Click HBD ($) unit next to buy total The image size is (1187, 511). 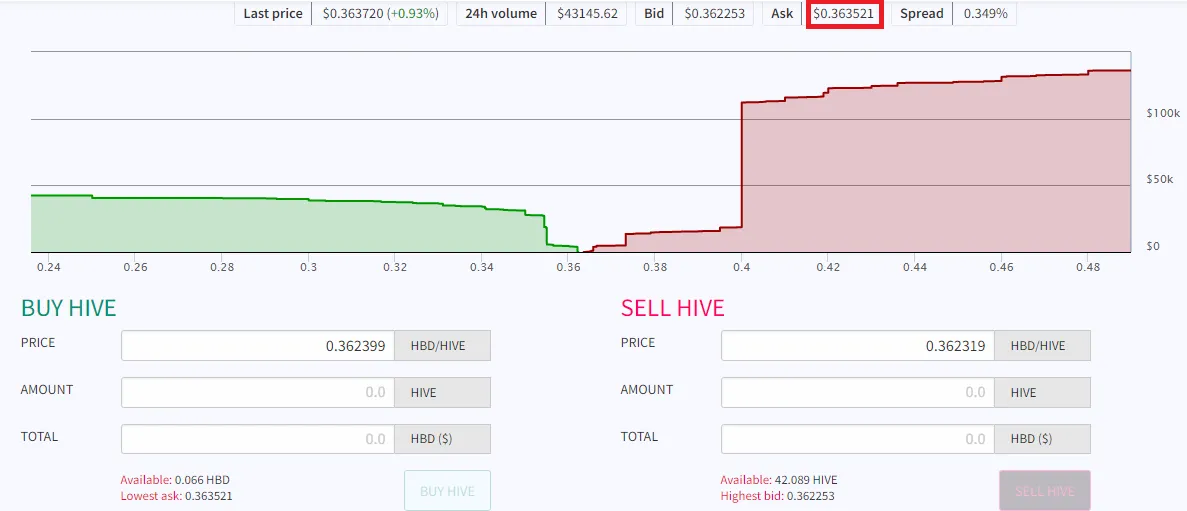(442, 439)
